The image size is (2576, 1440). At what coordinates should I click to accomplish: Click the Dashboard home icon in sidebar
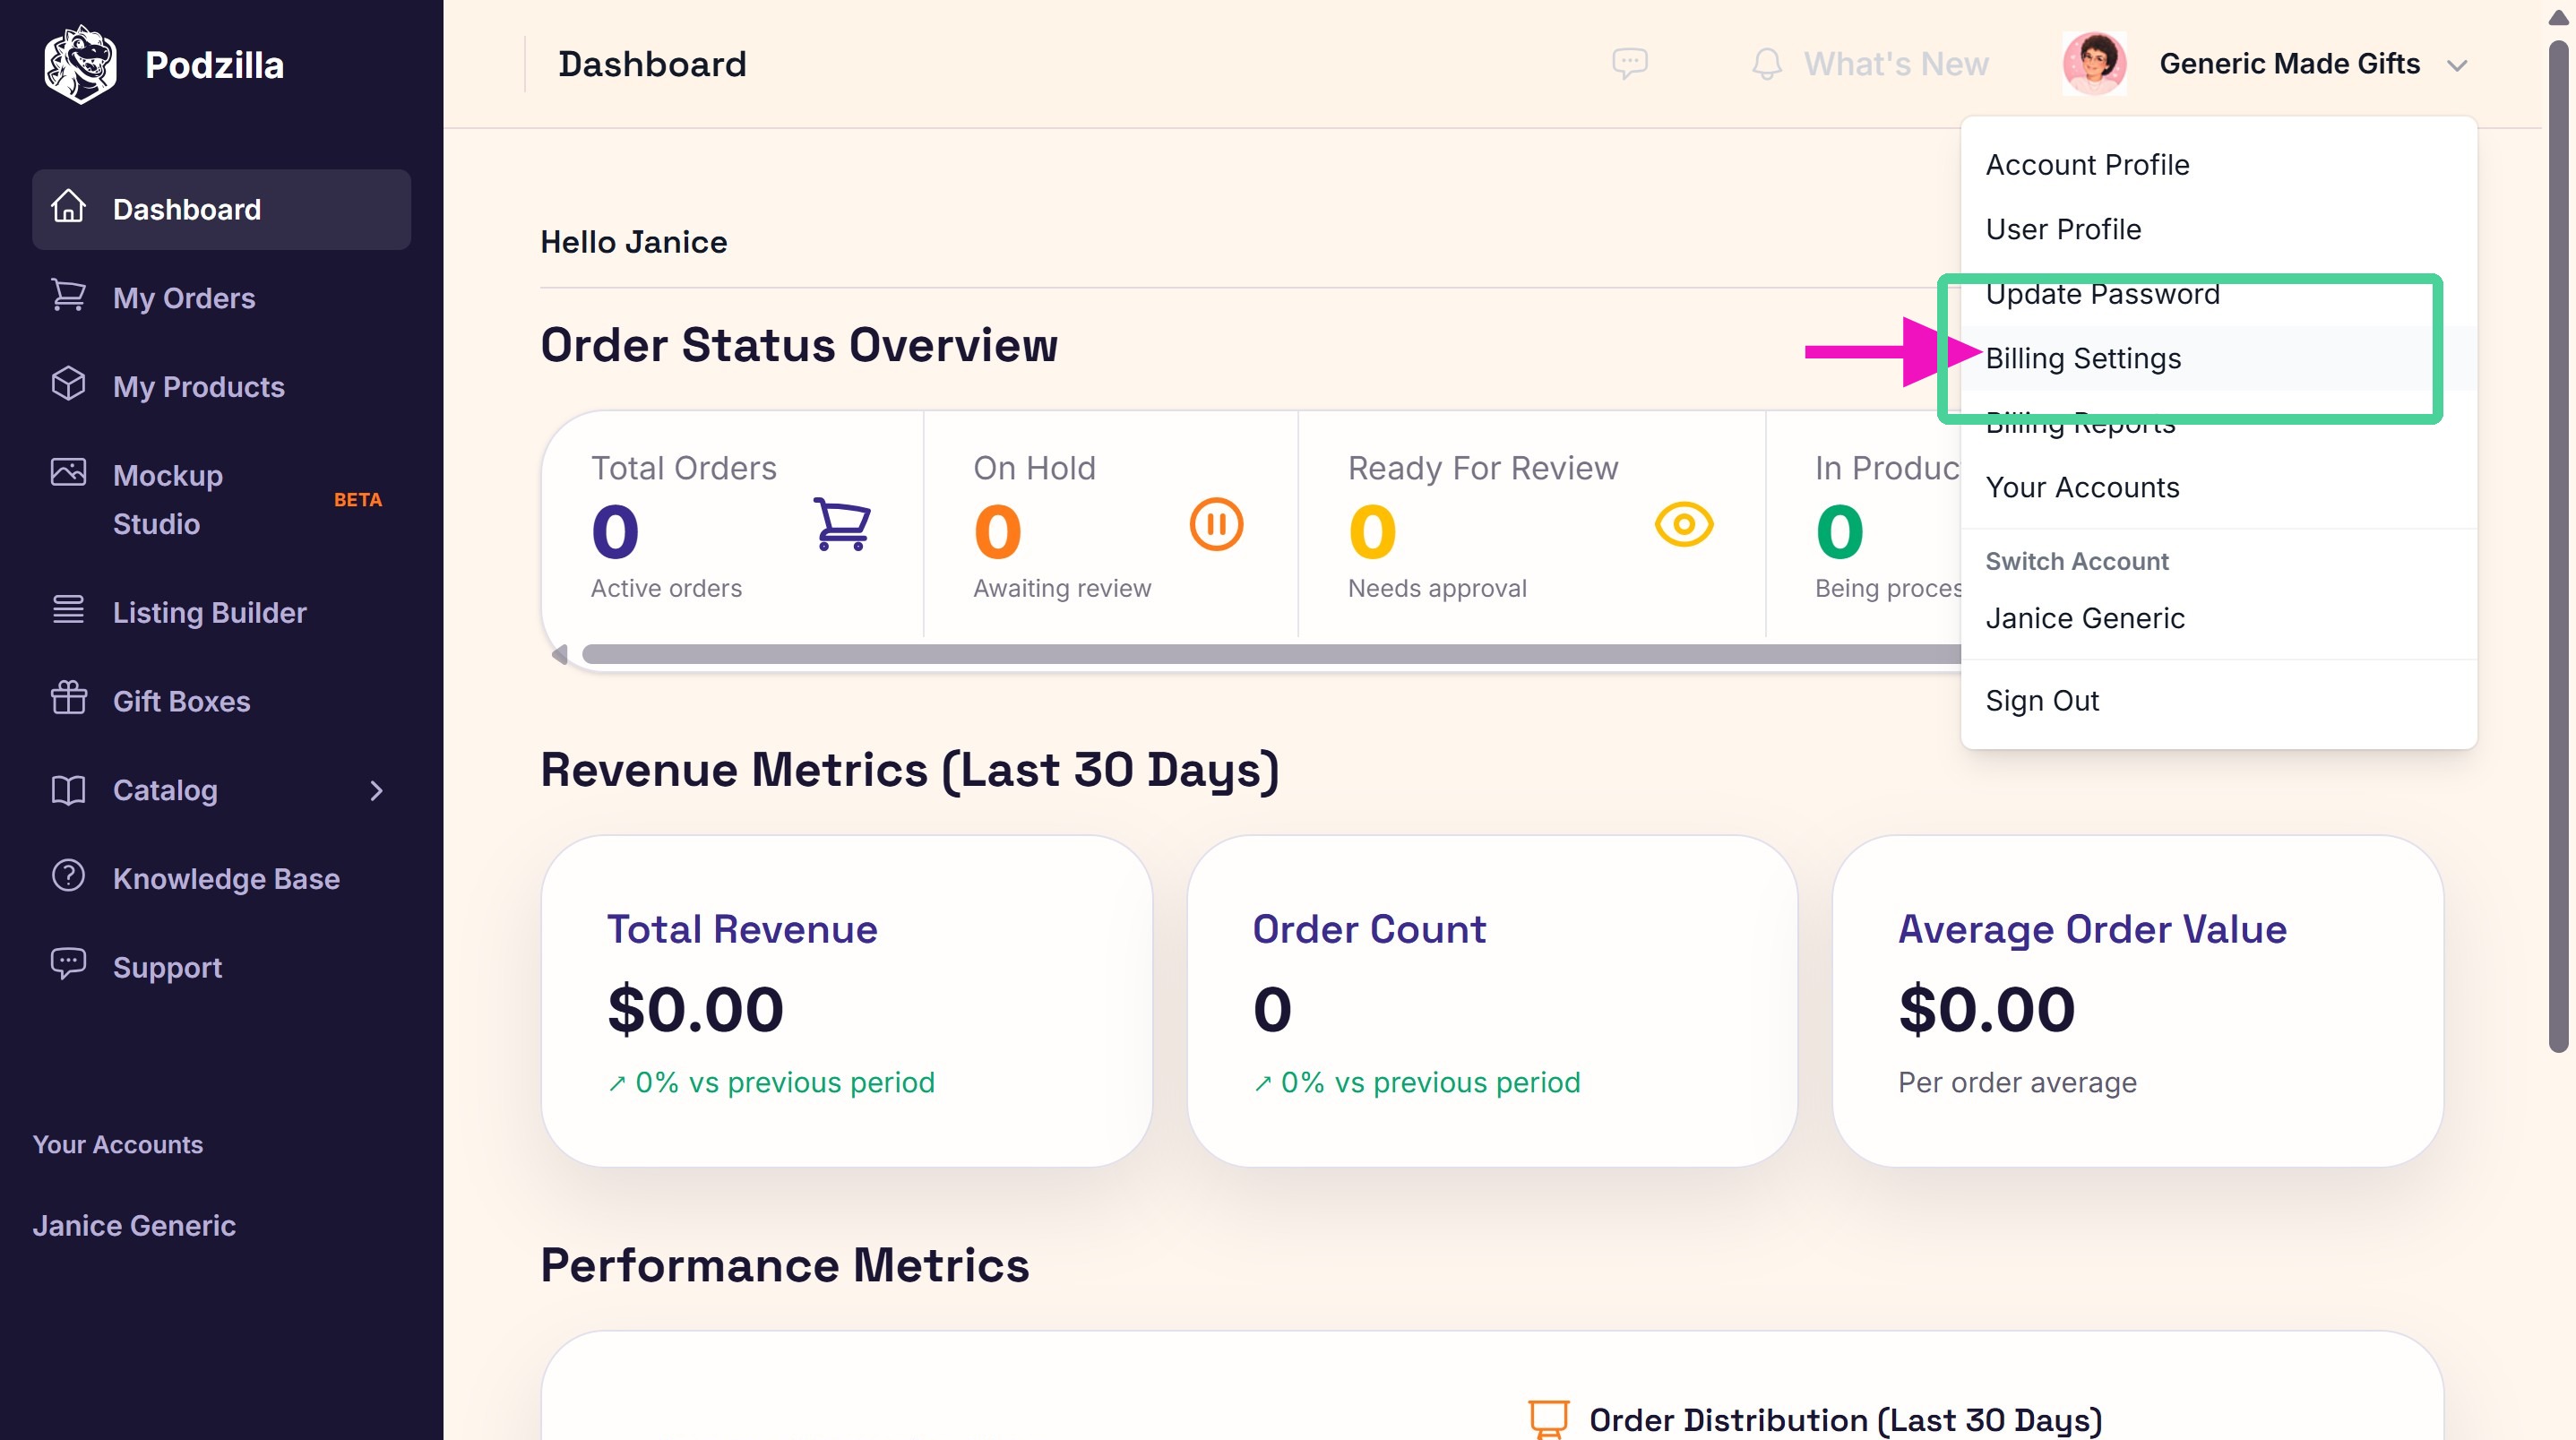(68, 207)
